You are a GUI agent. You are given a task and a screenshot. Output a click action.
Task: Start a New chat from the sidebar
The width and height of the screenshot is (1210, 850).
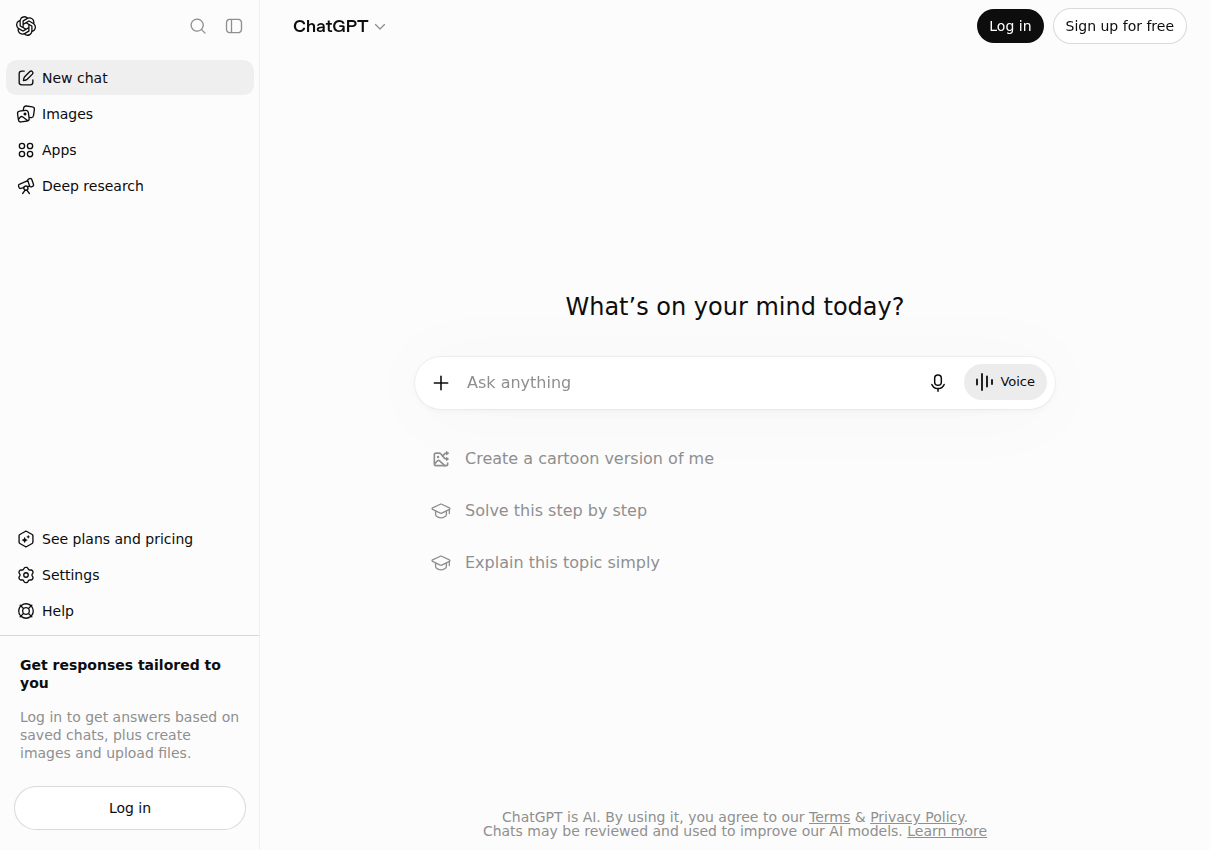coord(130,78)
